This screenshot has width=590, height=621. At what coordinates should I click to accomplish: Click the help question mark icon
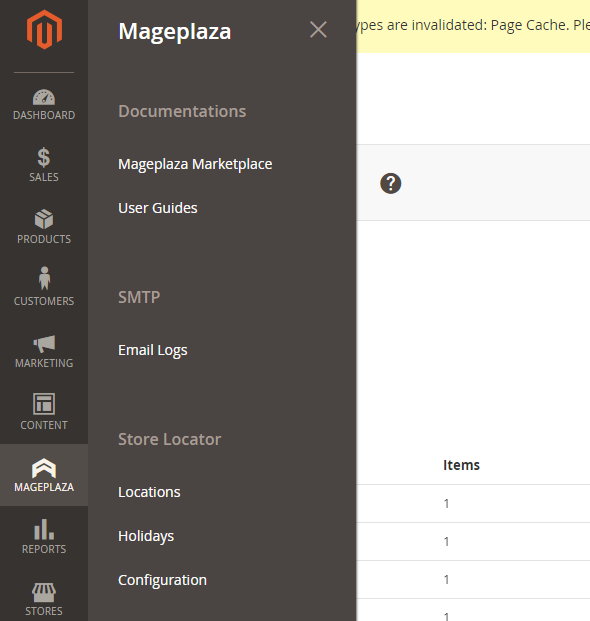390,183
